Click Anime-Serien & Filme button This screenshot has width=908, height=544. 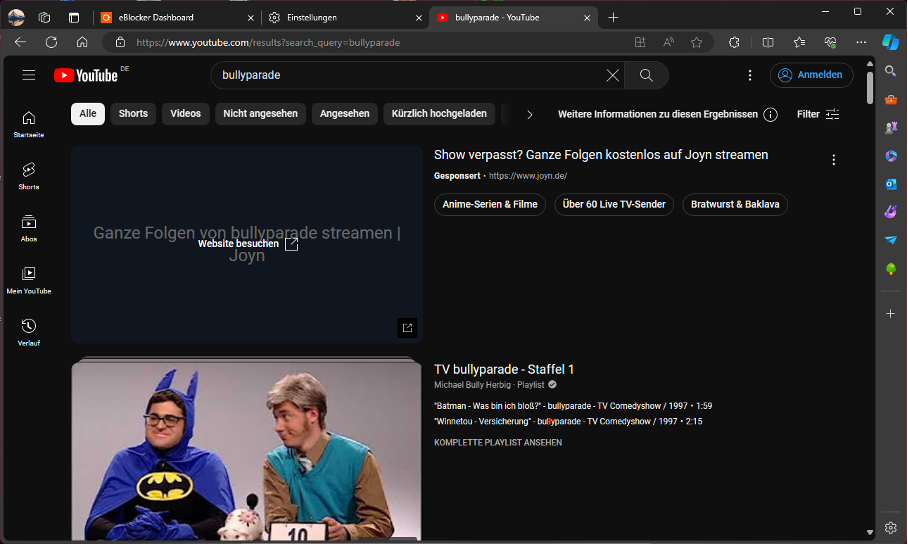490,205
